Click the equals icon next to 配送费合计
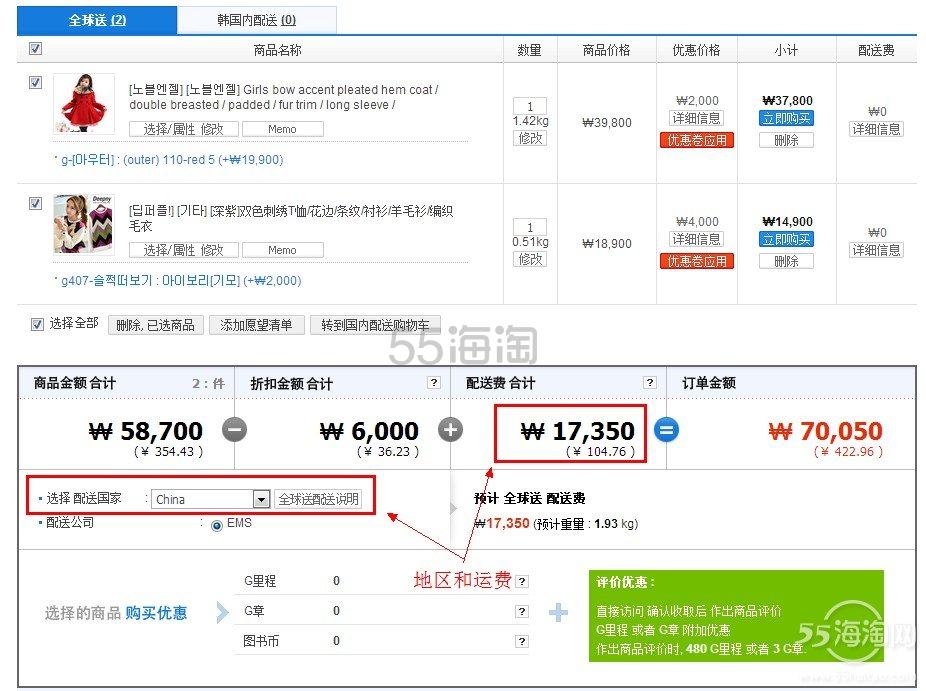The image size is (926, 691). pyautogui.click(x=666, y=430)
